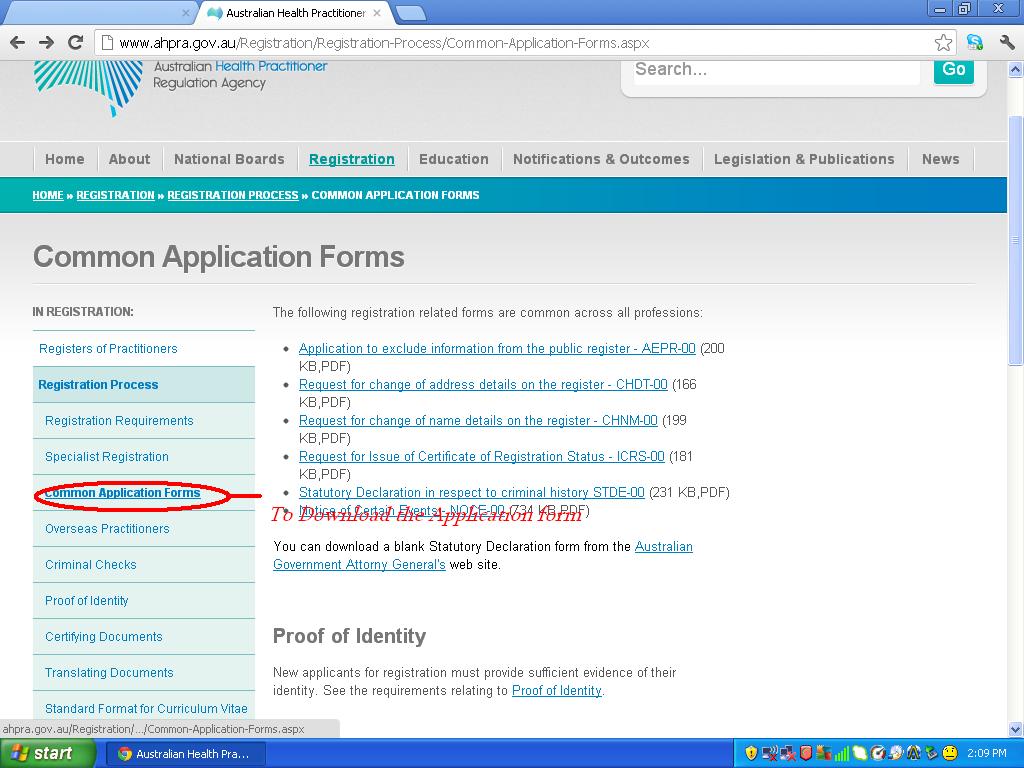Screen dimensions: 1024x768
Task: Switch to the Education navigation tab
Action: click(x=454, y=158)
